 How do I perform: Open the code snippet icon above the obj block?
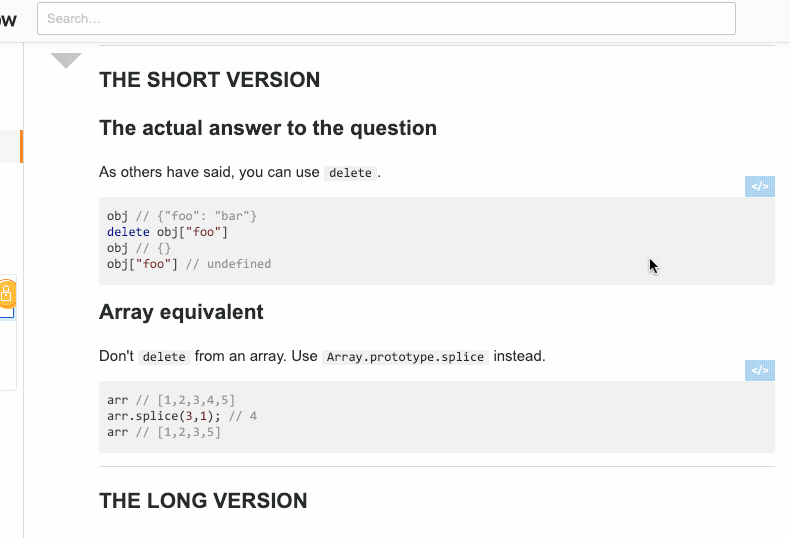coord(760,186)
